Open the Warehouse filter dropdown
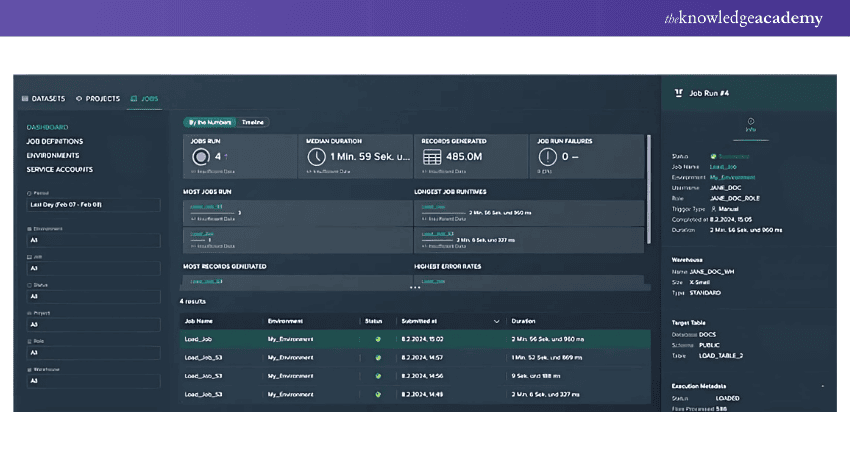The width and height of the screenshot is (850, 450). 93,381
